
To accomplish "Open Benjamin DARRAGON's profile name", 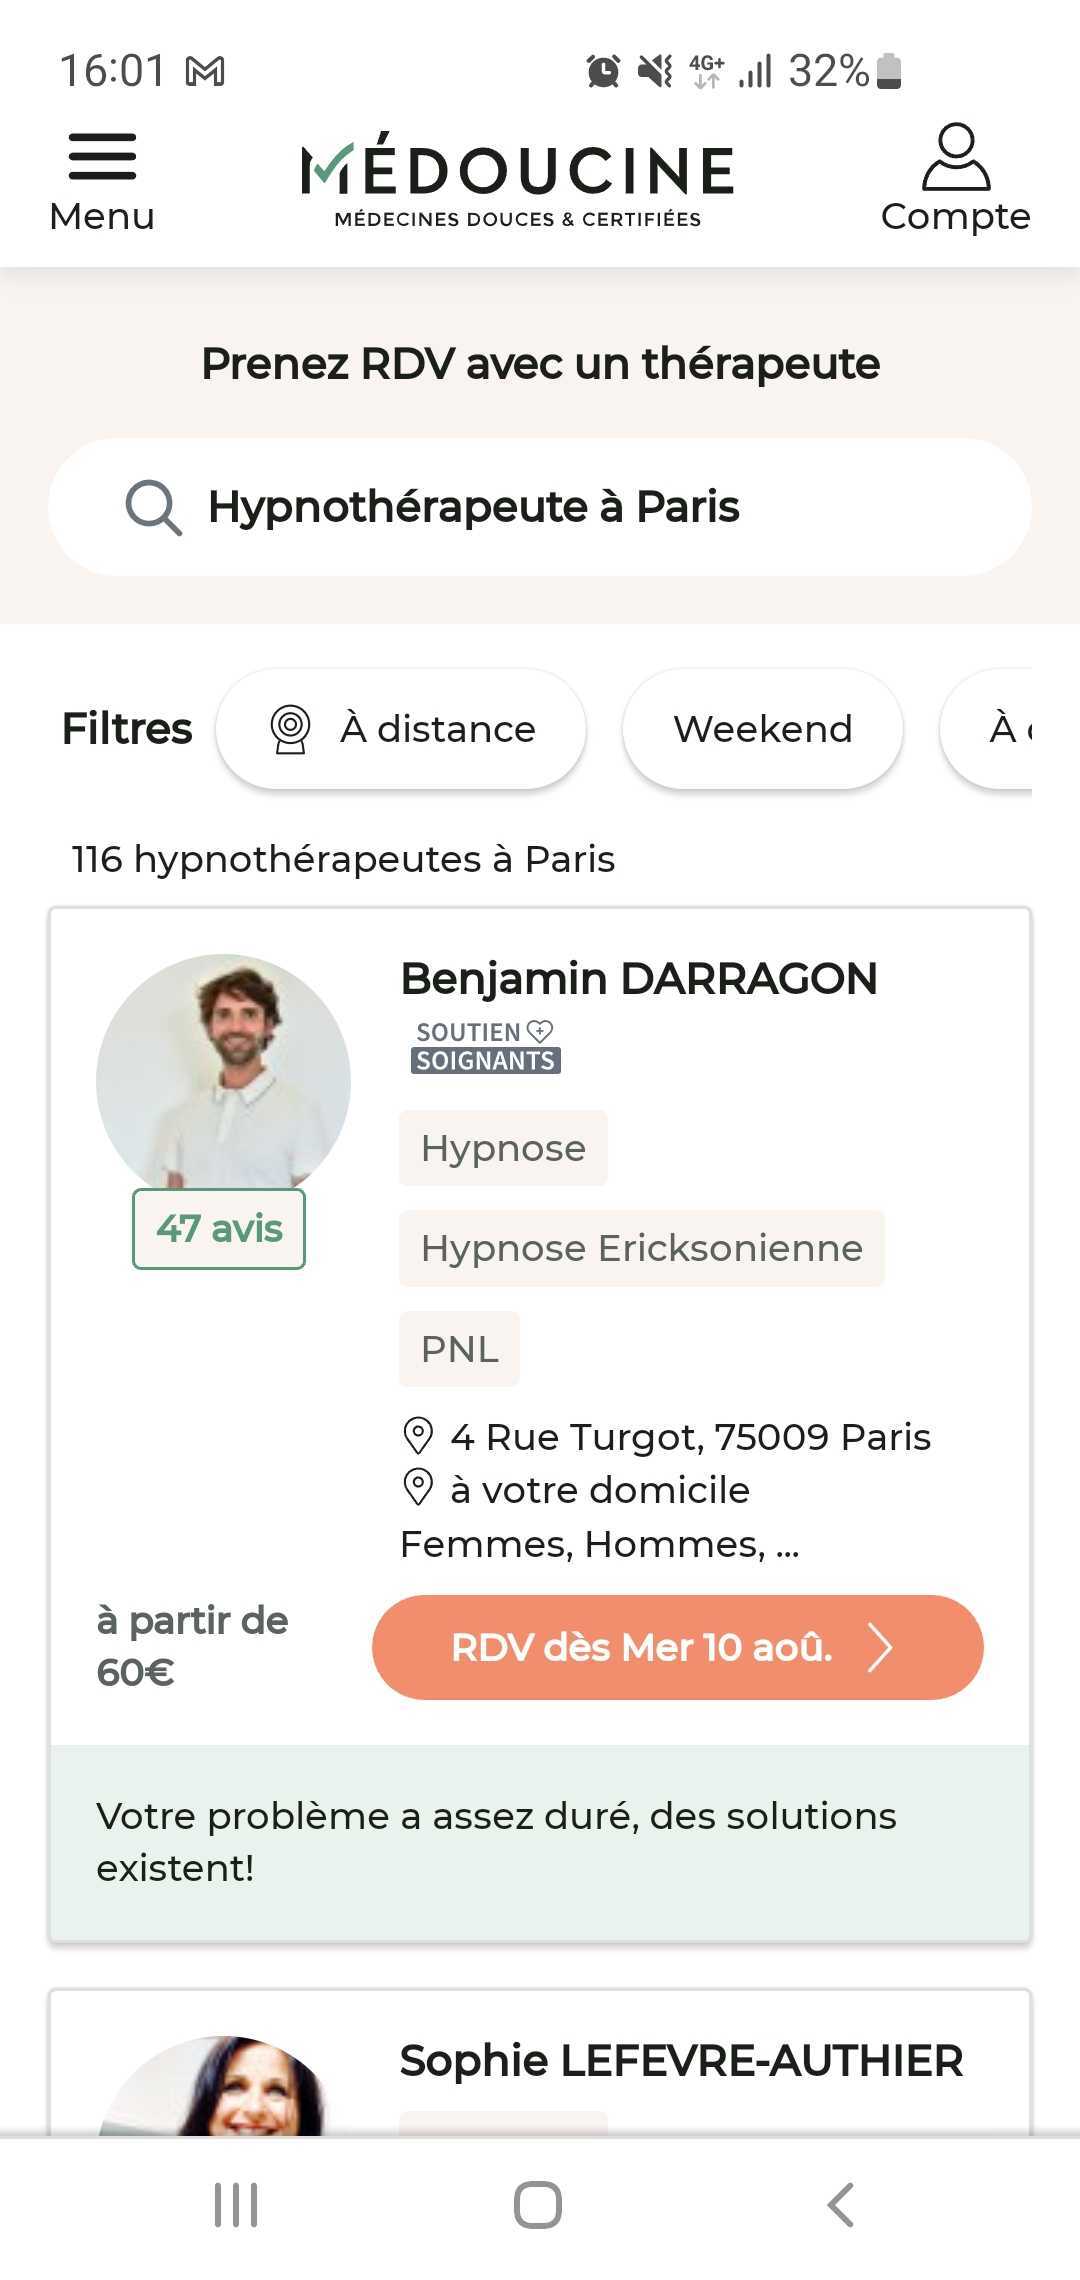I will point(639,979).
